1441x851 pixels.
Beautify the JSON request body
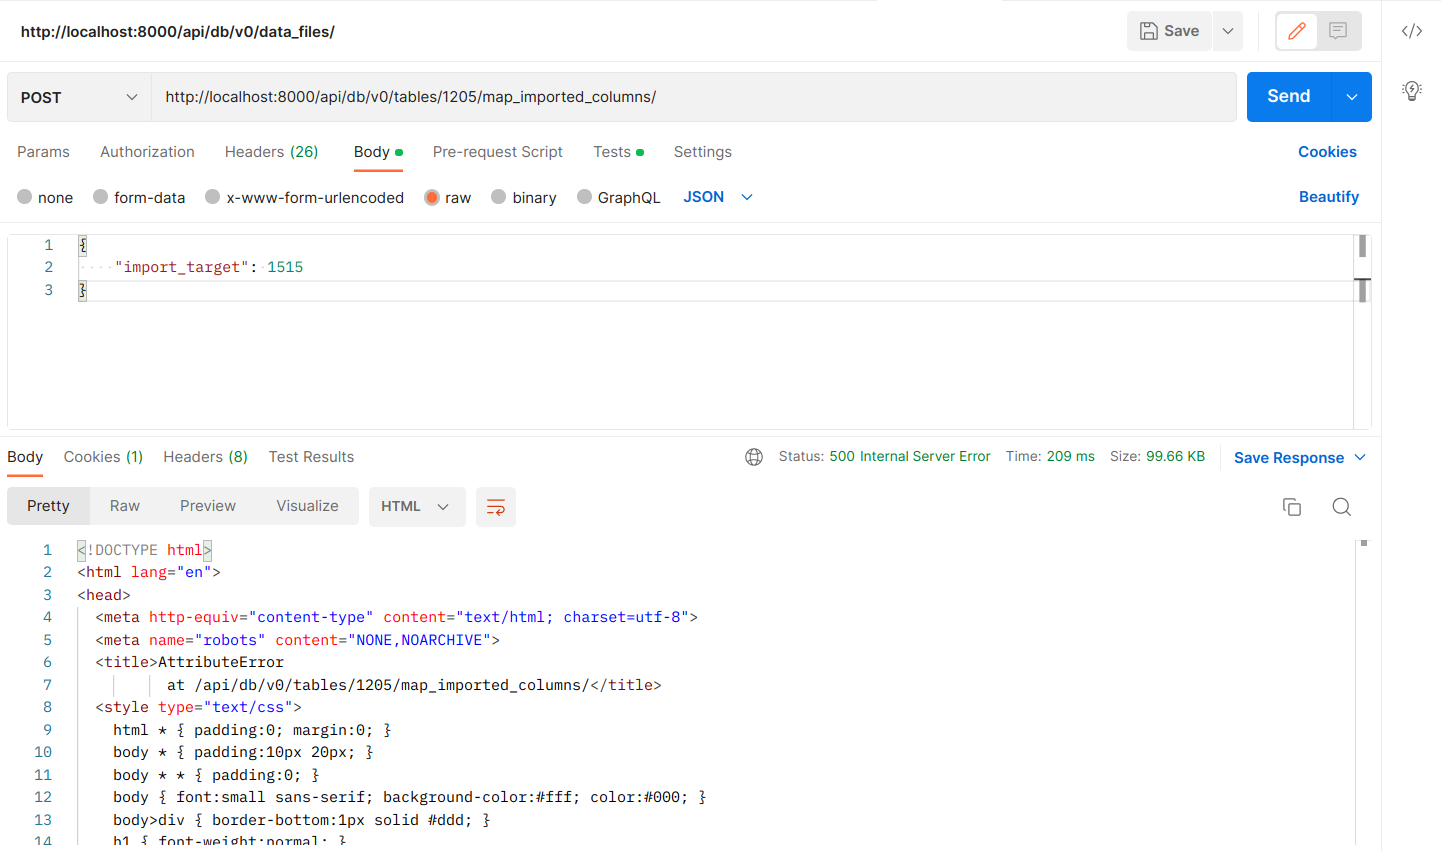(1329, 197)
